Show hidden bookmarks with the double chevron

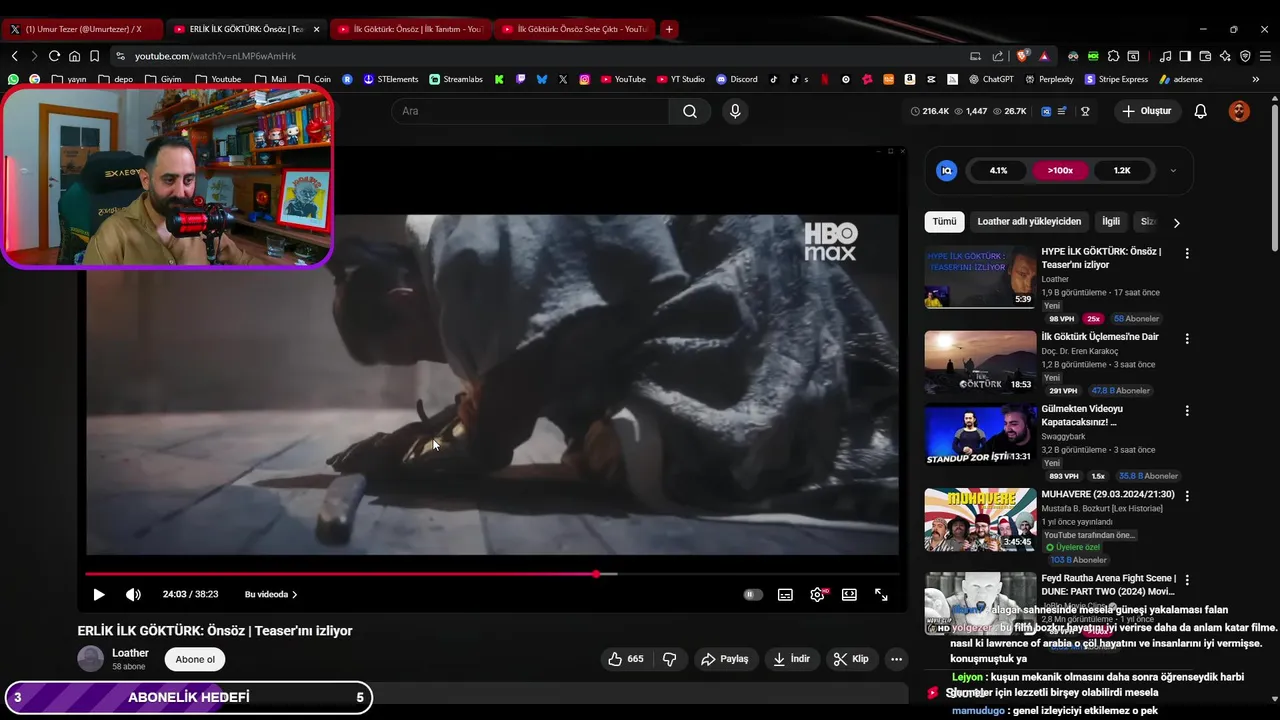[x=1256, y=79]
